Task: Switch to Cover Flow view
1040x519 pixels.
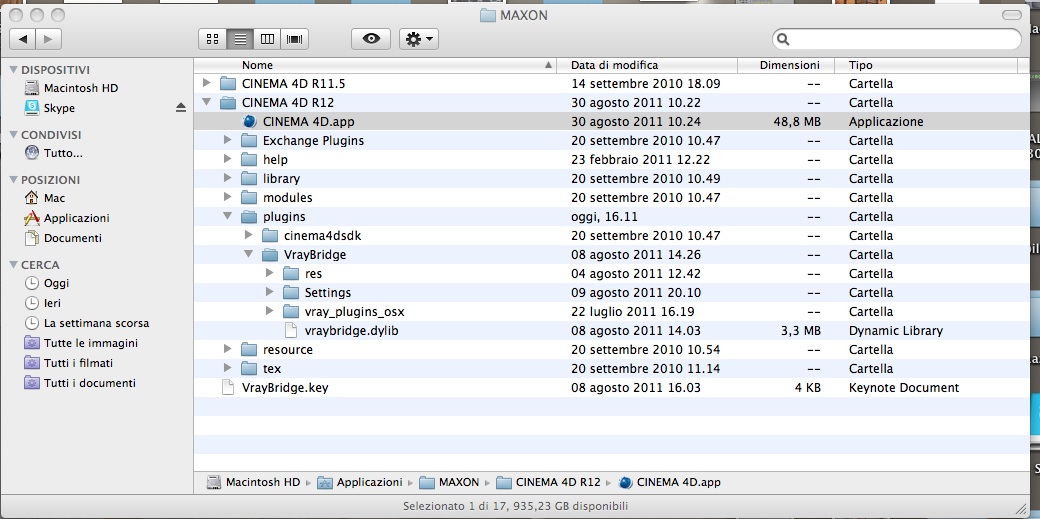Action: [294, 39]
